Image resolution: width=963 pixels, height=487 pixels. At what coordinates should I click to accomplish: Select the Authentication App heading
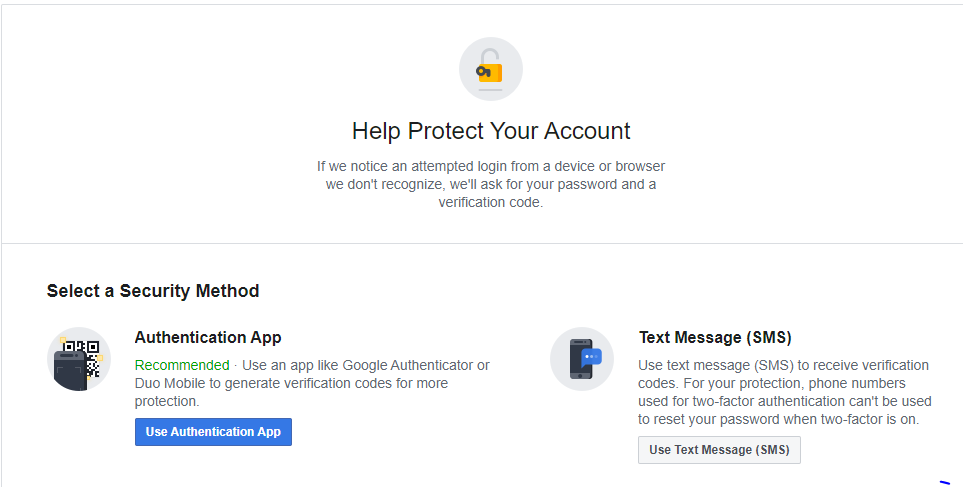tap(208, 337)
